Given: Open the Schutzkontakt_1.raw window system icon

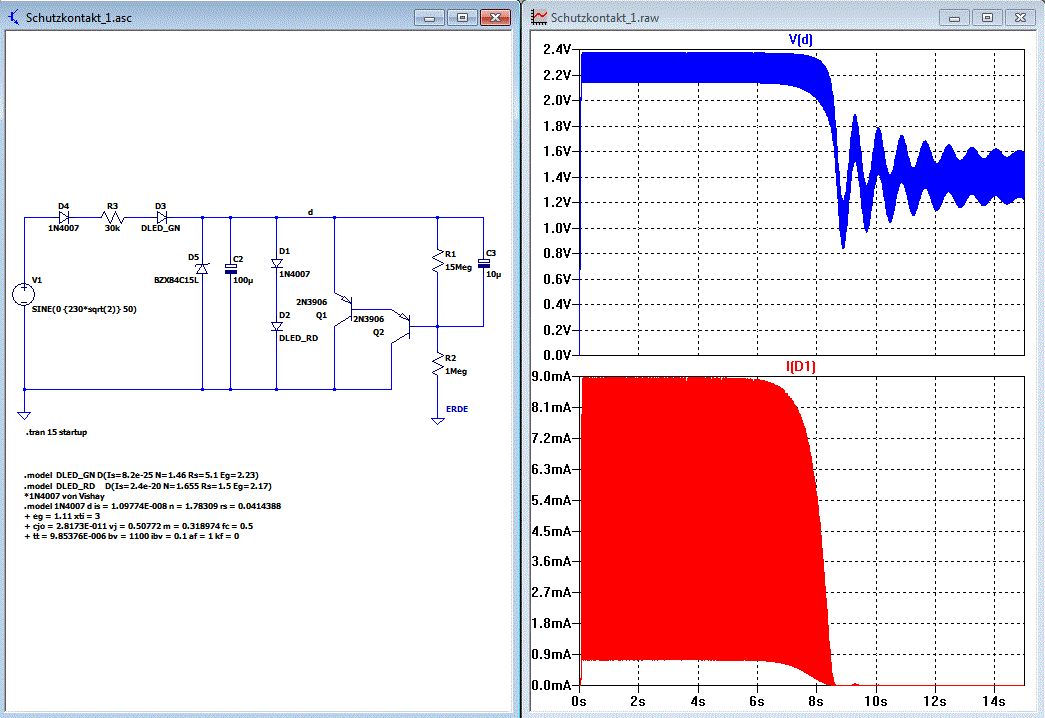Looking at the screenshot, I should tap(540, 17).
